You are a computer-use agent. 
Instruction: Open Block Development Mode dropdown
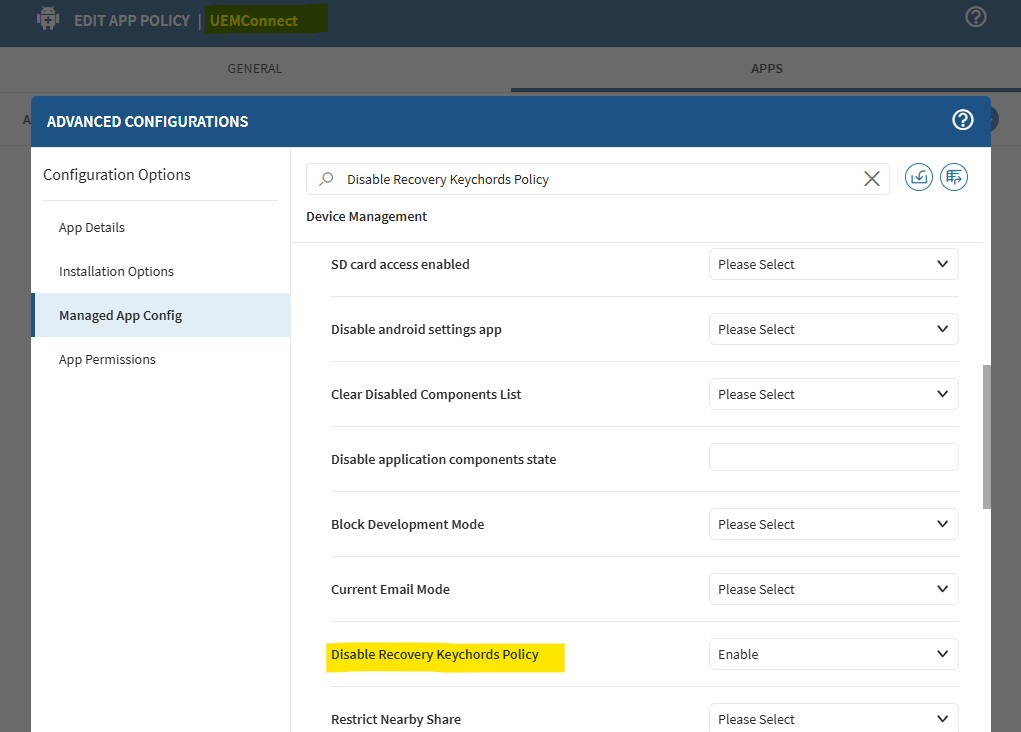tap(833, 524)
